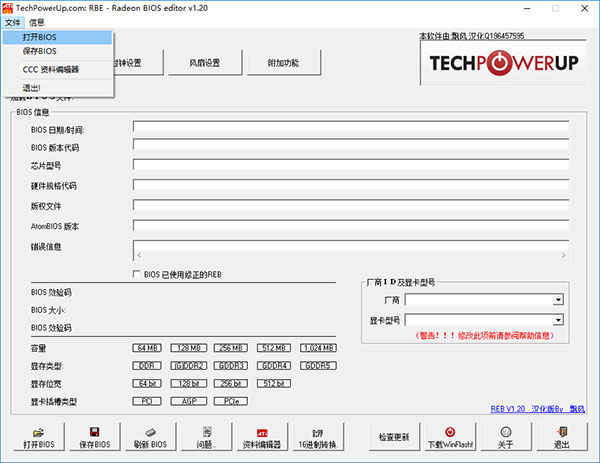Select the GDDR4 memory type indicator
The image size is (600, 463).
tap(274, 366)
